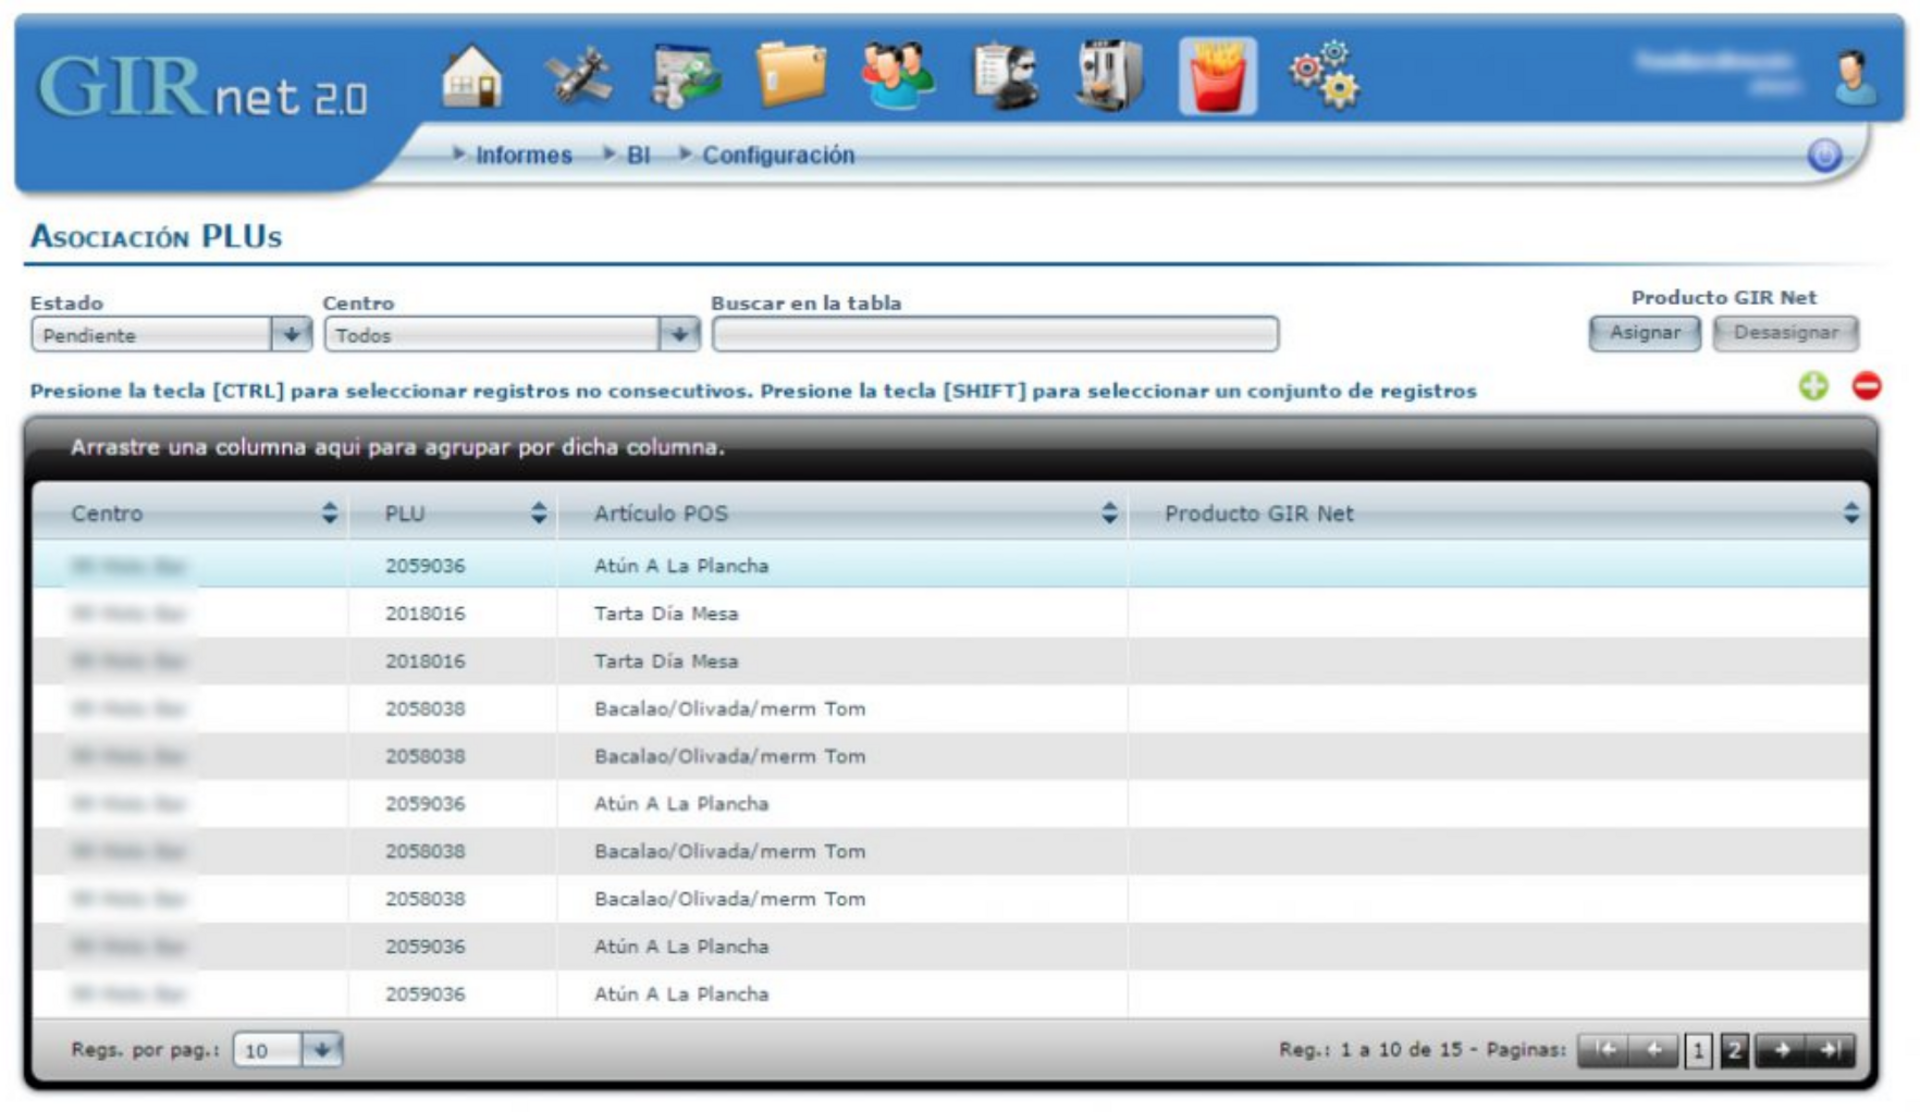Screen dimensions: 1920x1112
Task: Click the blue power button icon
Action: coord(1824,156)
